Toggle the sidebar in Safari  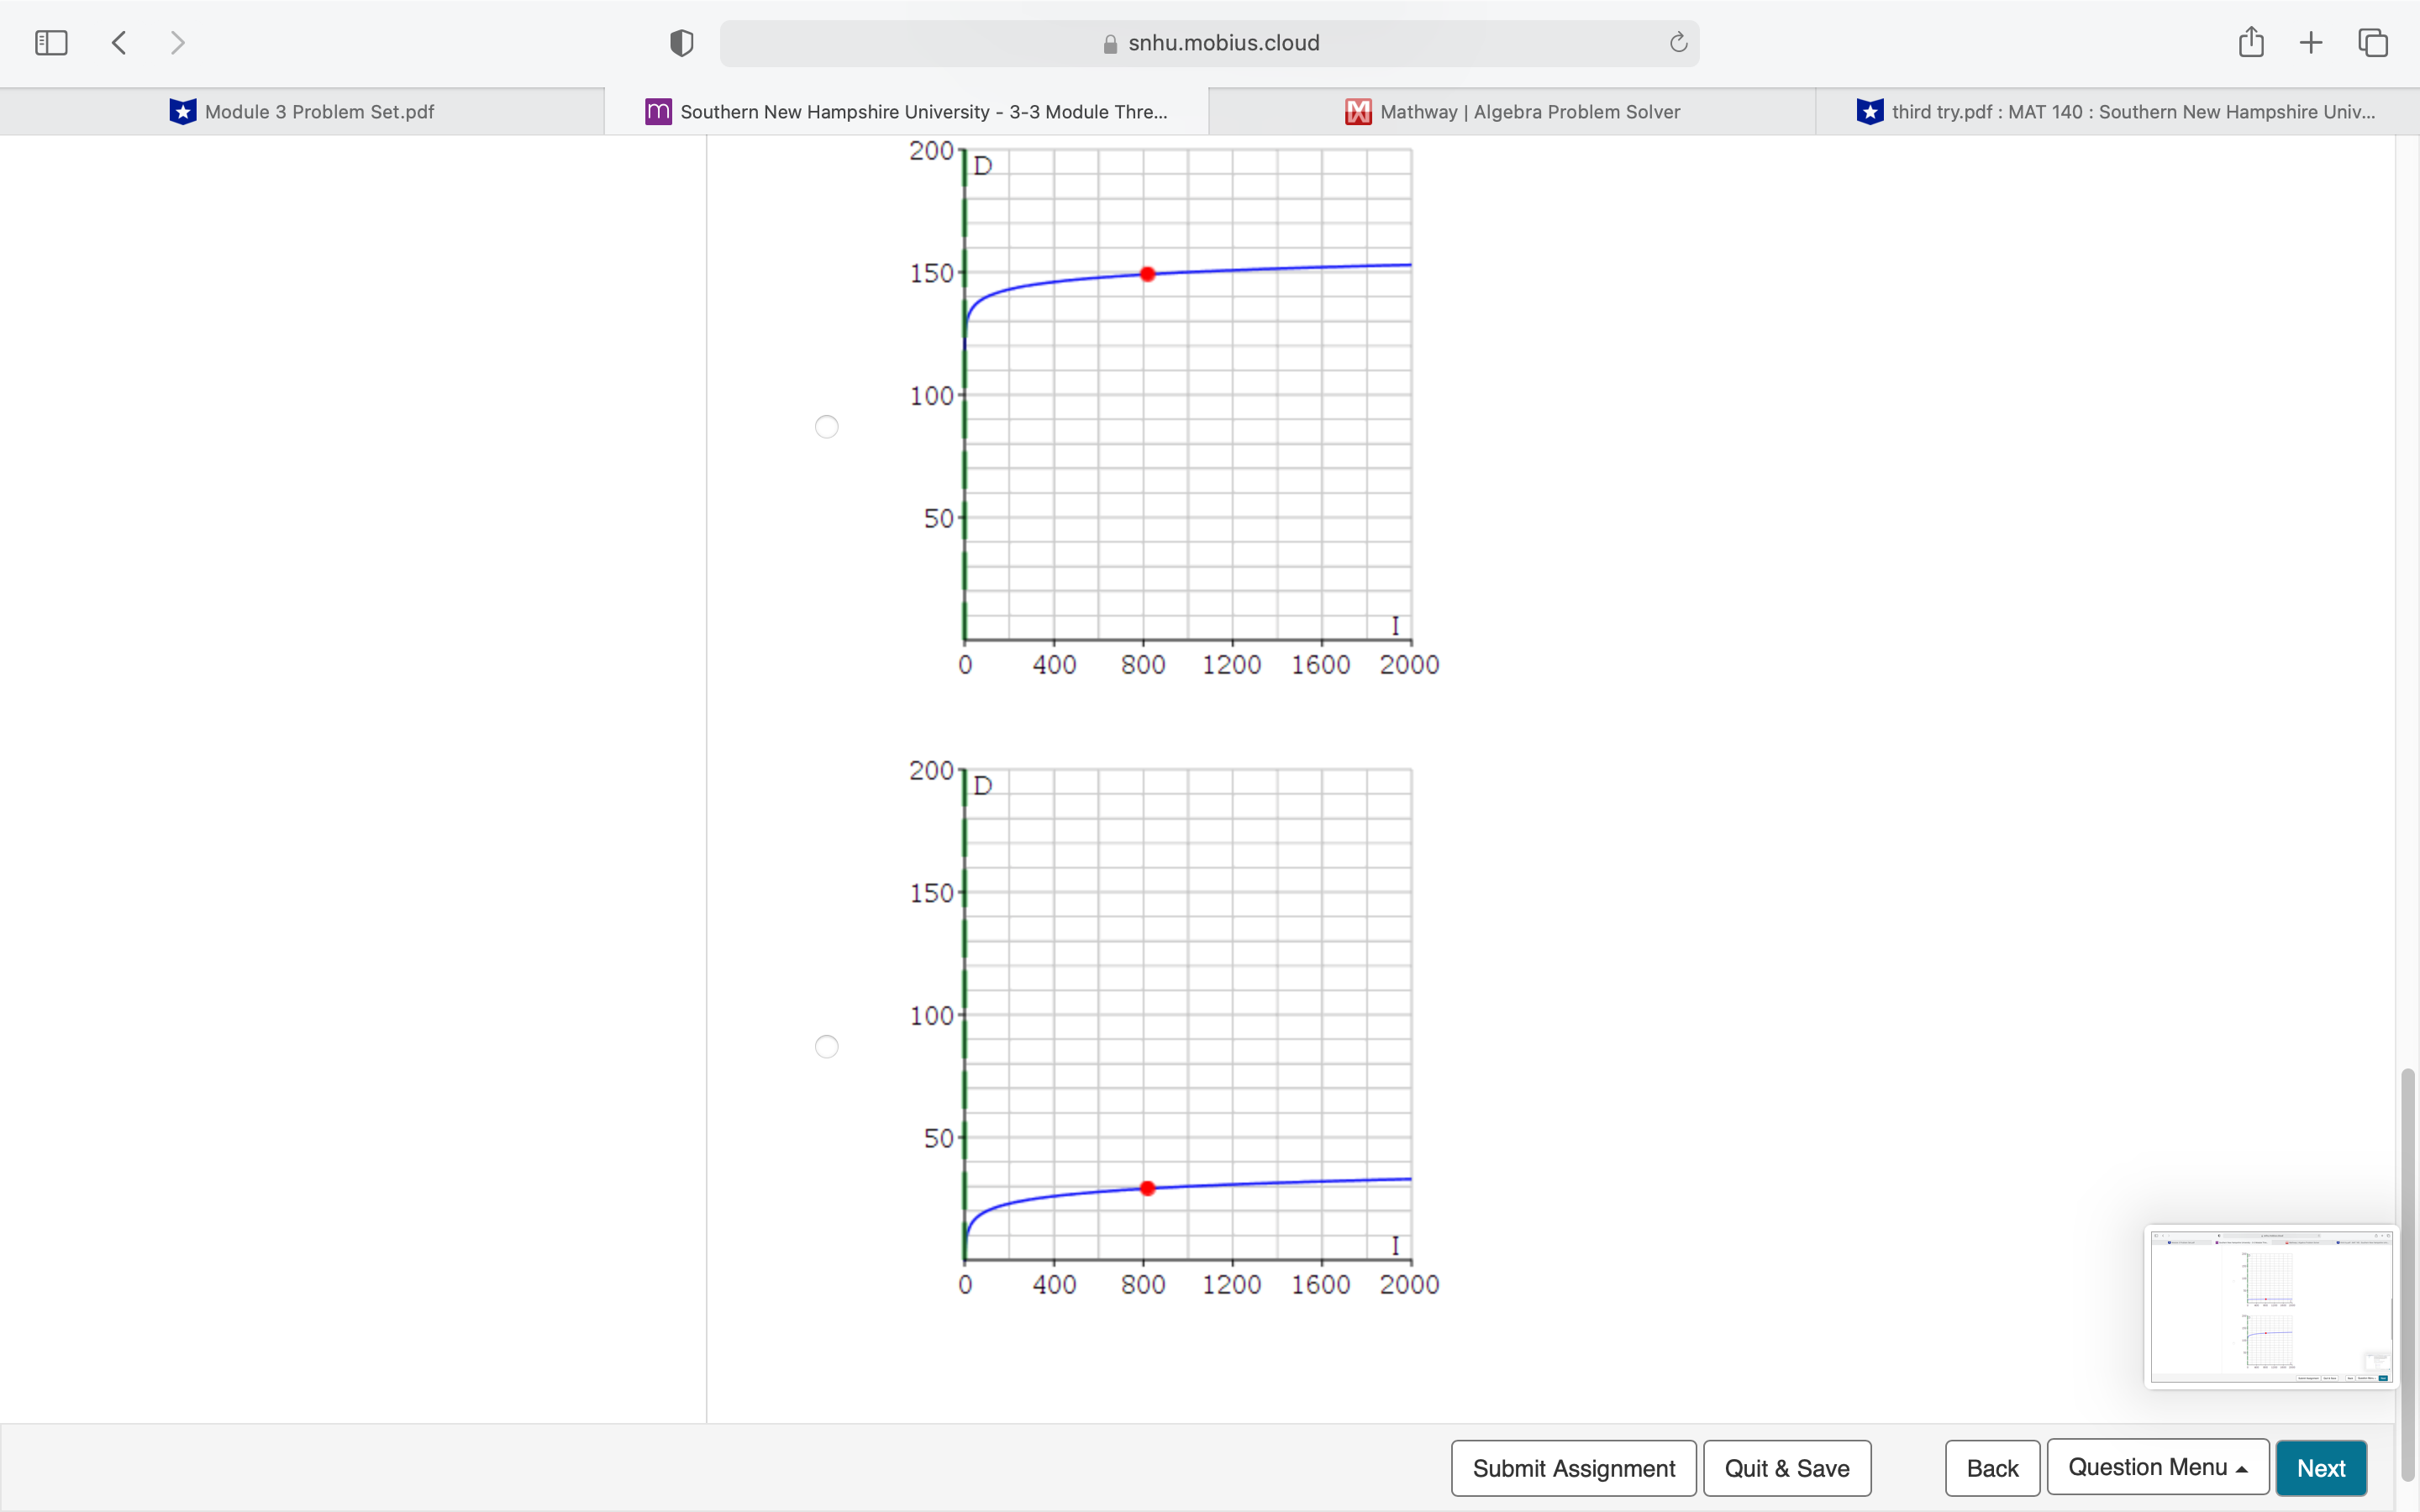50,42
